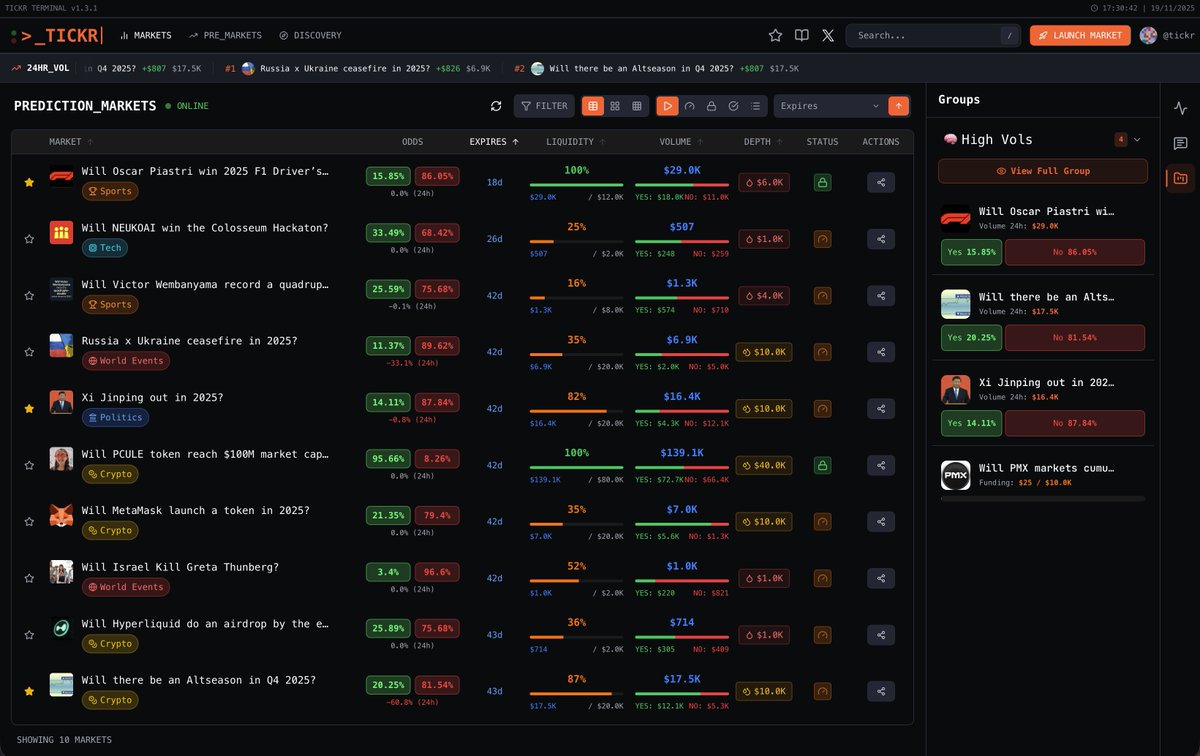The image size is (1200, 756).
Task: Switch to the card grid view
Action: (x=615, y=106)
